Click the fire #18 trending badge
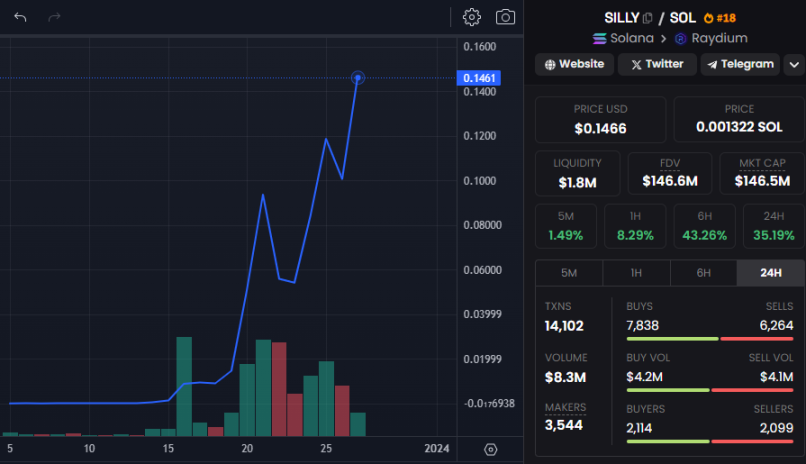The image size is (806, 464). (x=721, y=18)
